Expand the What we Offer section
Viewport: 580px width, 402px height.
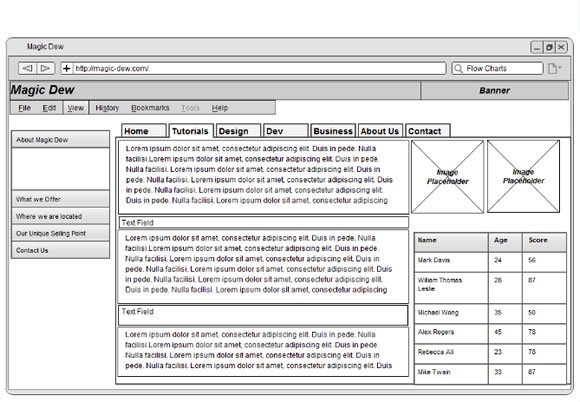(x=61, y=199)
